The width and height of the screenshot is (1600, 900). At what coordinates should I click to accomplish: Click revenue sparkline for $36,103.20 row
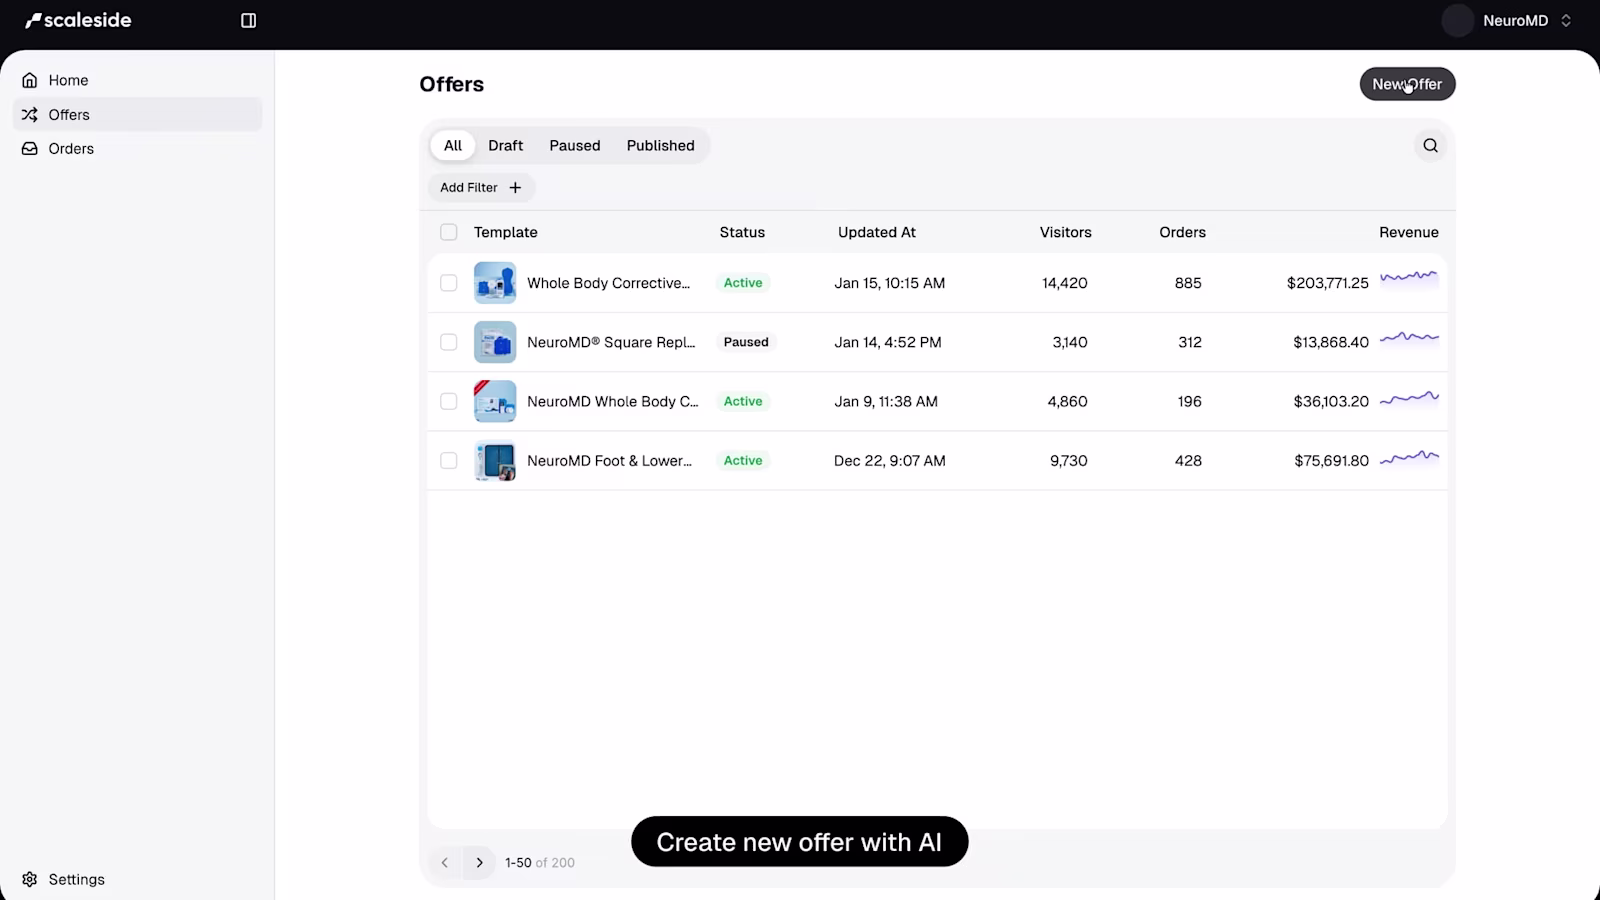tap(1409, 398)
